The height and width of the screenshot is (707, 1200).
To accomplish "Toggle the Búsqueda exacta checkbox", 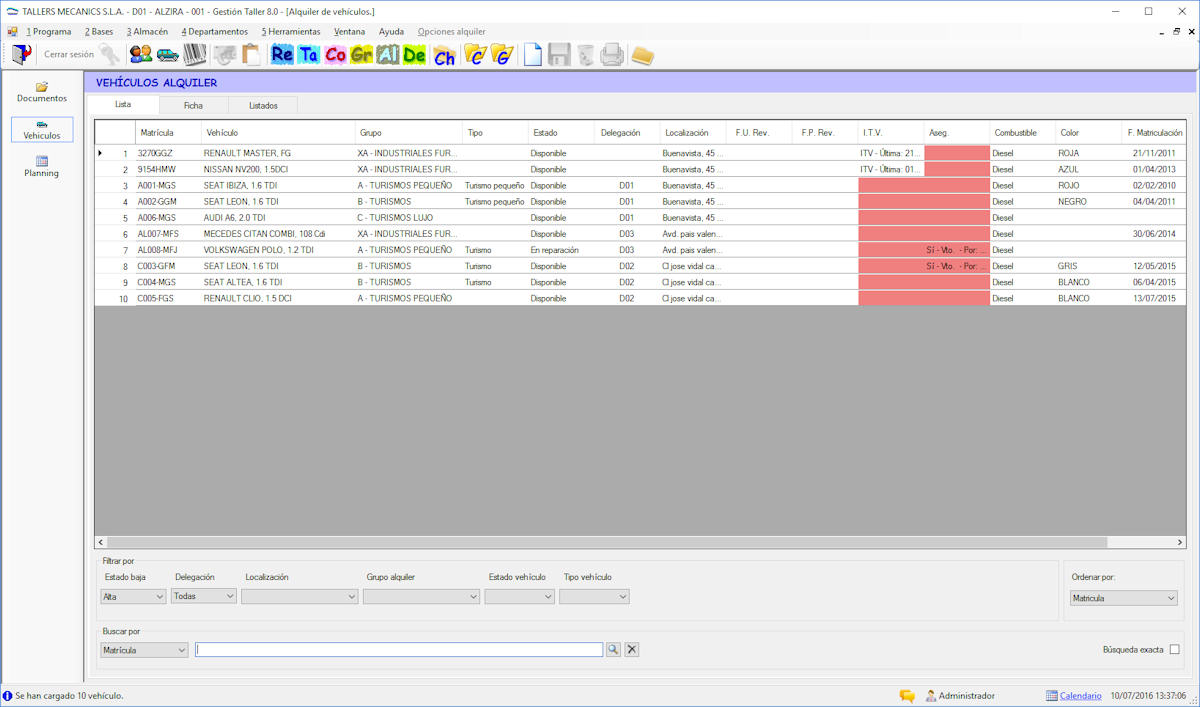I will [x=1175, y=649].
